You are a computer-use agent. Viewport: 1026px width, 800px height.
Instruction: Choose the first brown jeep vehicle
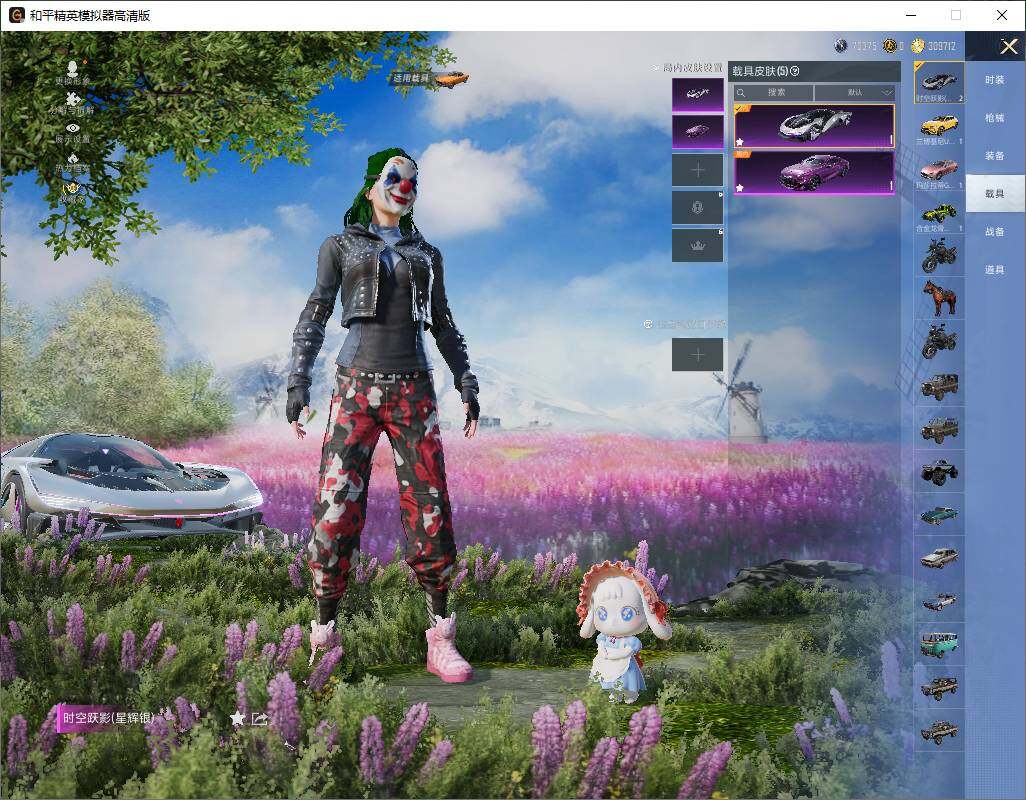(x=939, y=385)
